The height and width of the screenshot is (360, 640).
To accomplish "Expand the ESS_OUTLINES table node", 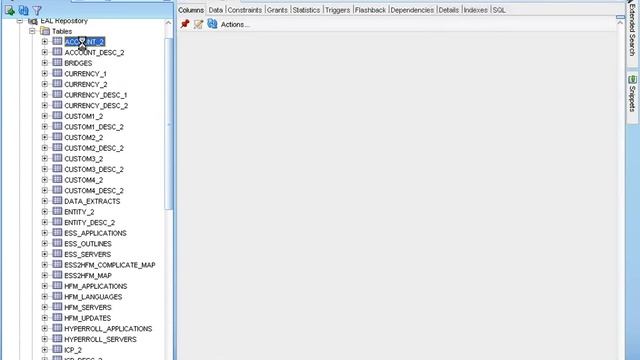I will (x=44, y=243).
